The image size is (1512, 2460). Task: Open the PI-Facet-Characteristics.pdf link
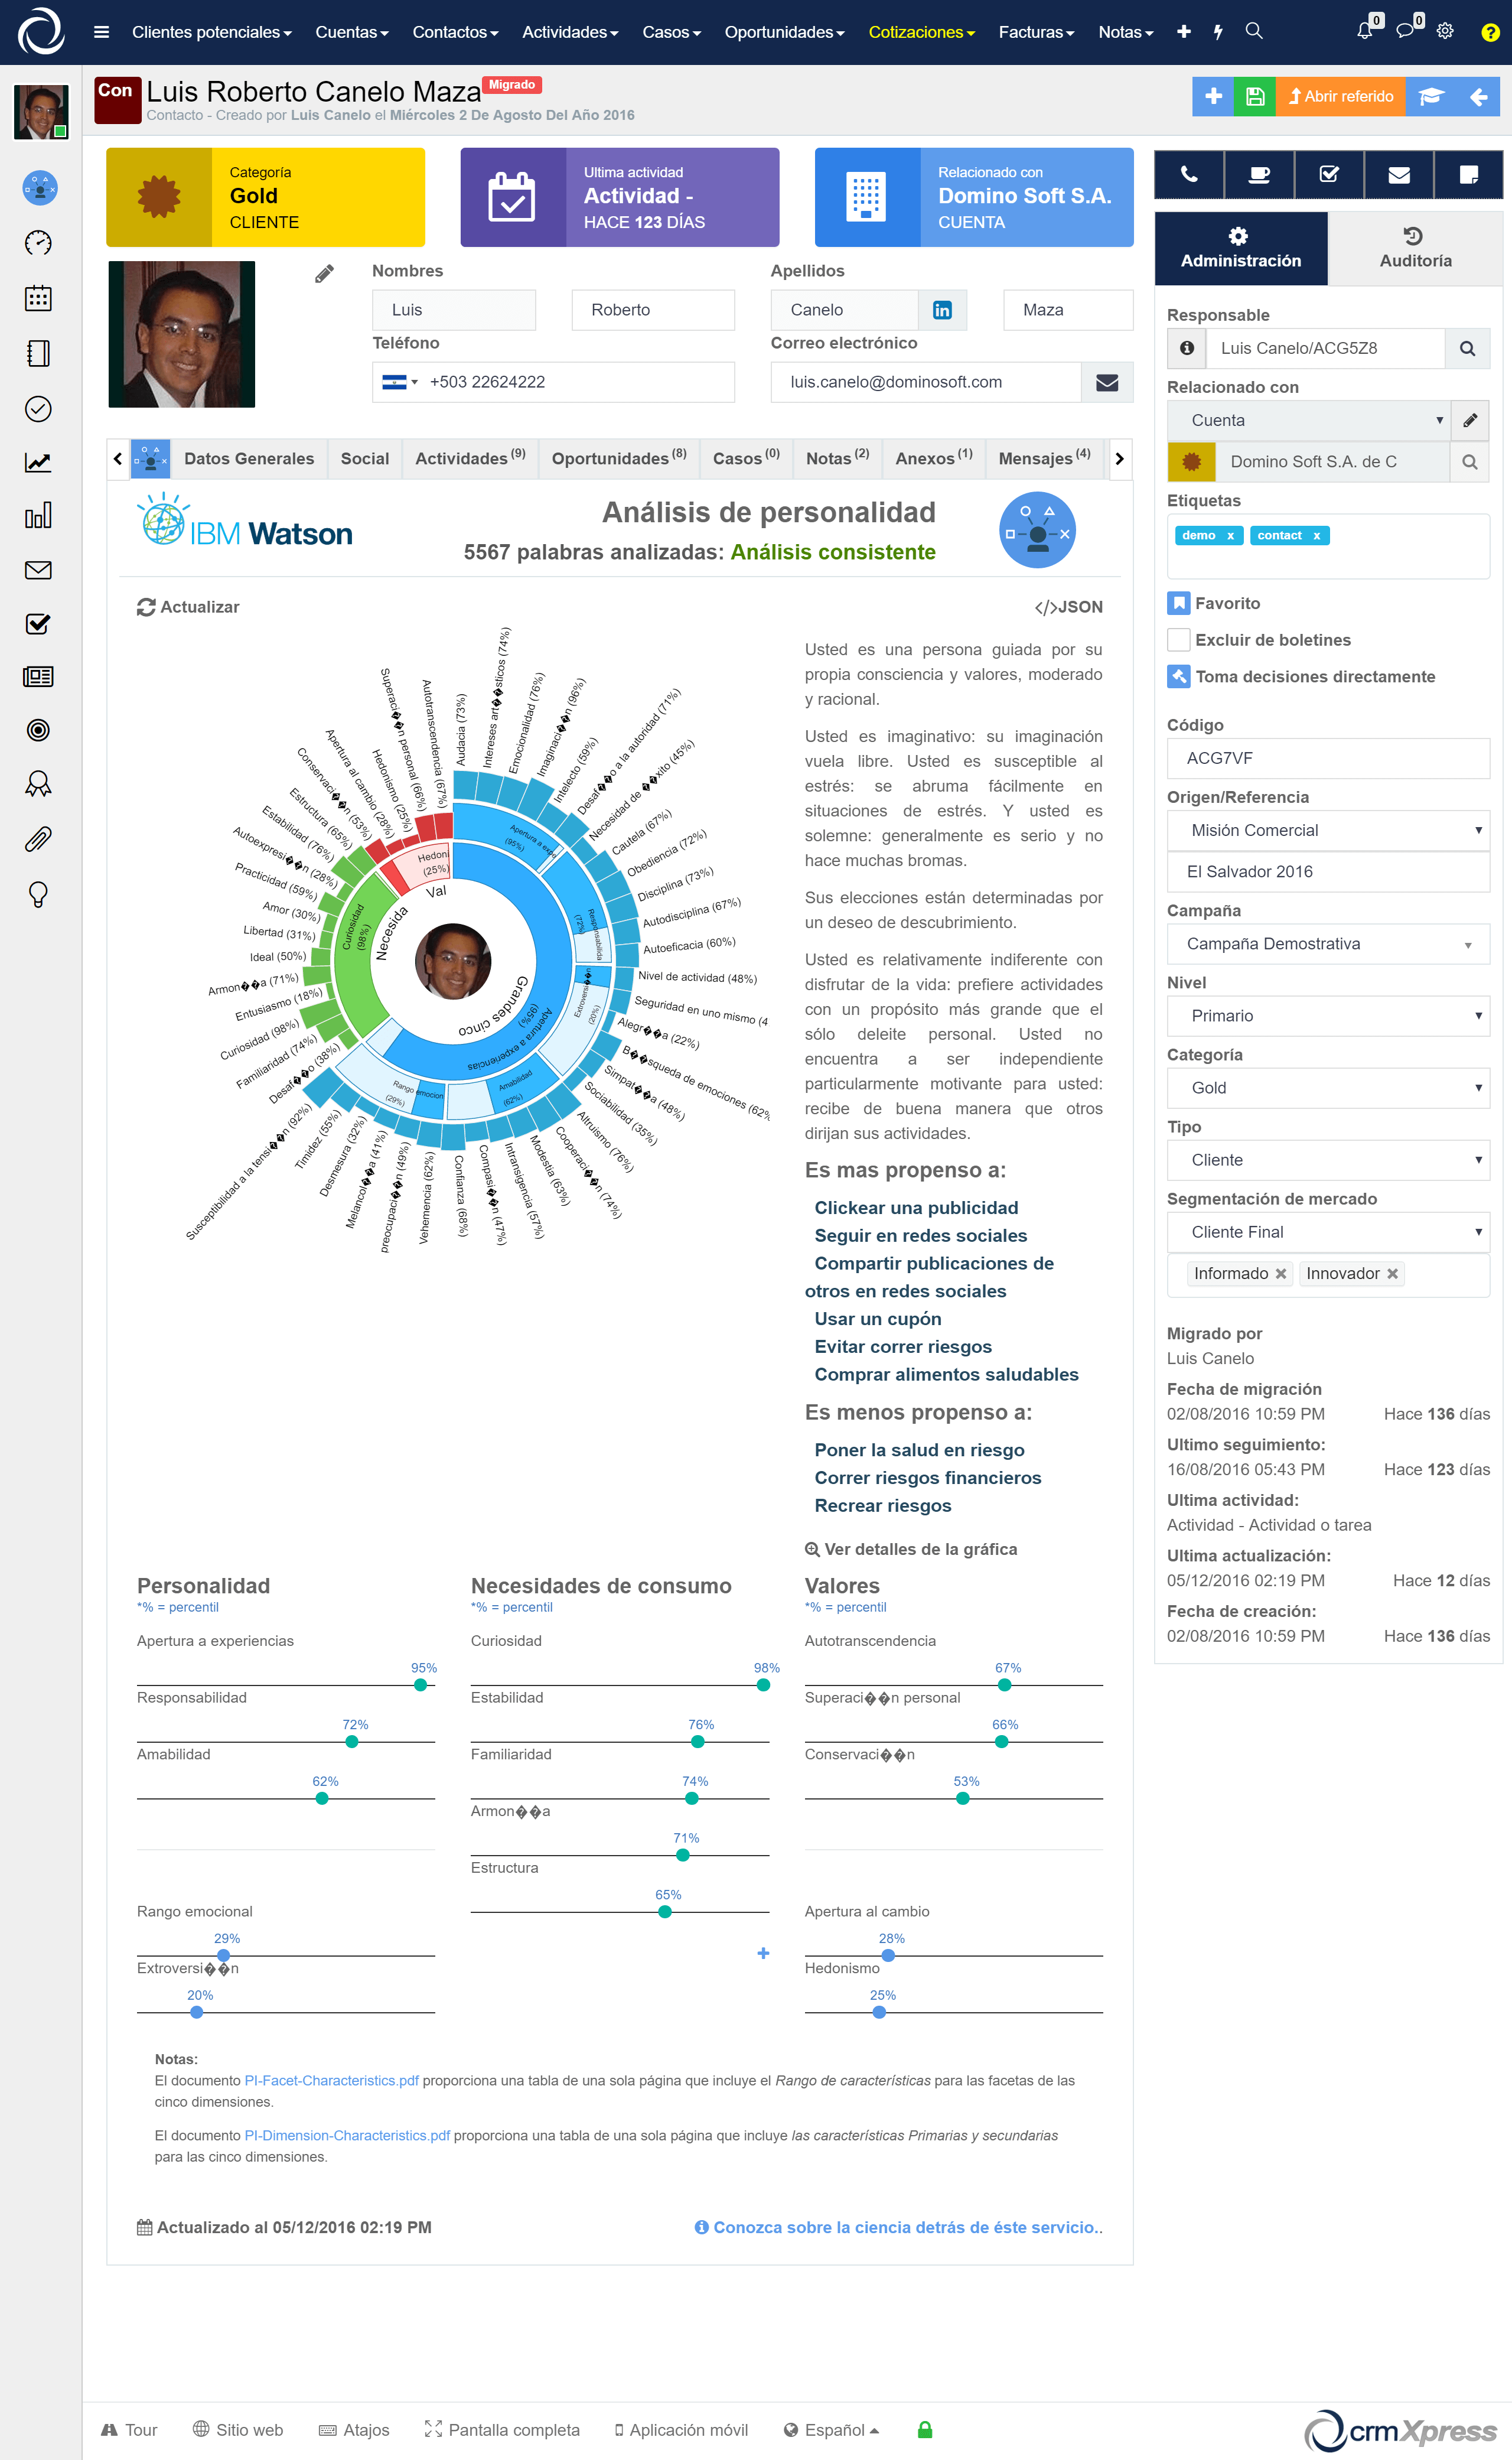pyautogui.click(x=332, y=2080)
